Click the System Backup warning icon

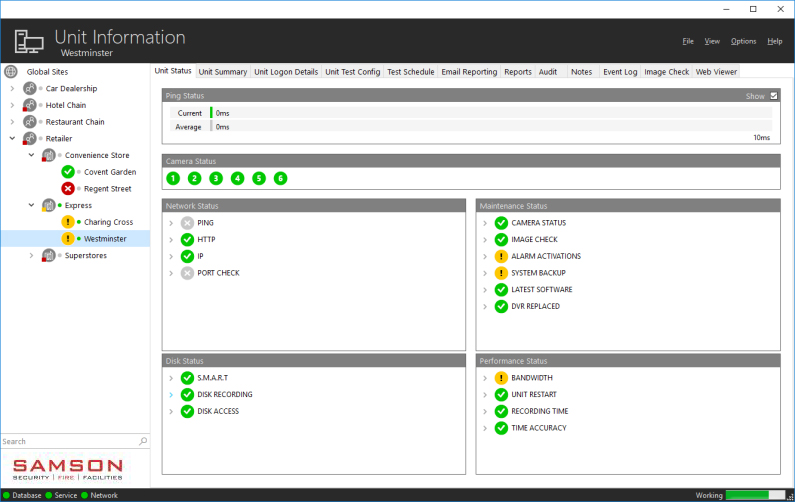point(501,273)
